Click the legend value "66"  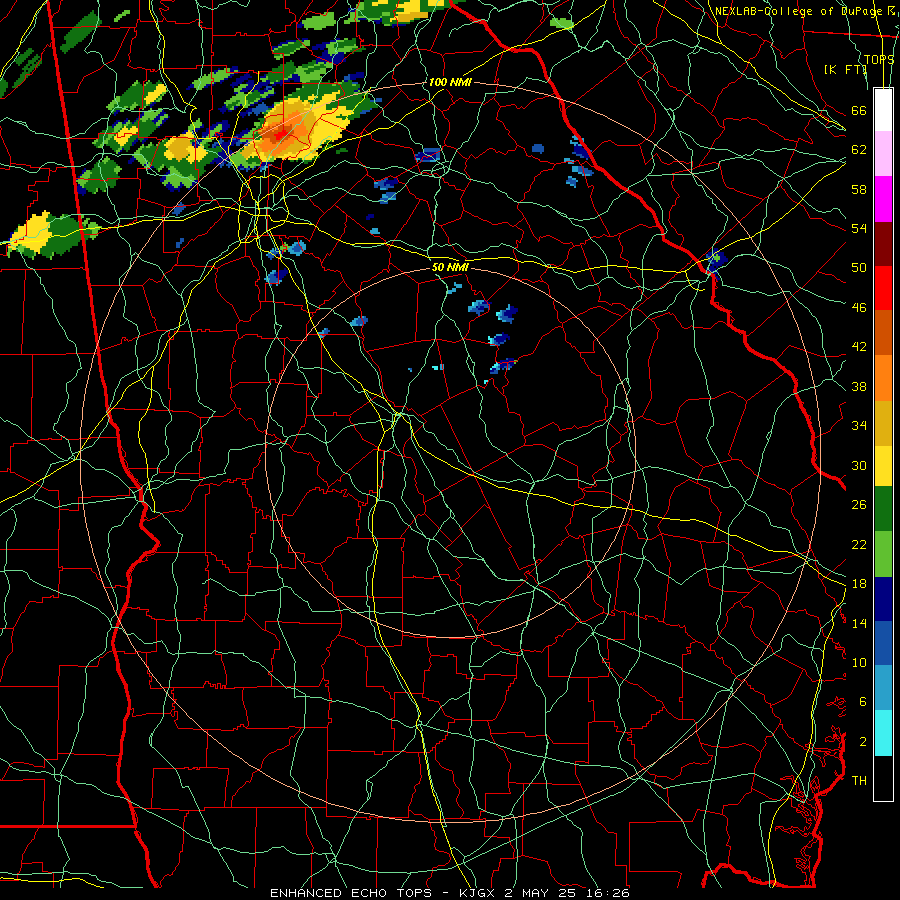pos(859,110)
